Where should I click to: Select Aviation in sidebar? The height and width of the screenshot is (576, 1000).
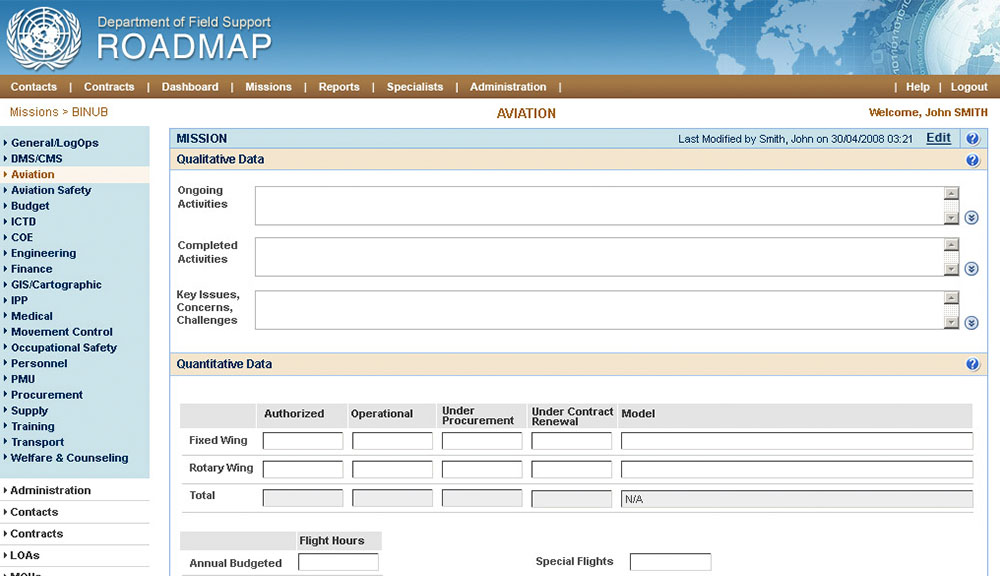[x=33, y=174]
